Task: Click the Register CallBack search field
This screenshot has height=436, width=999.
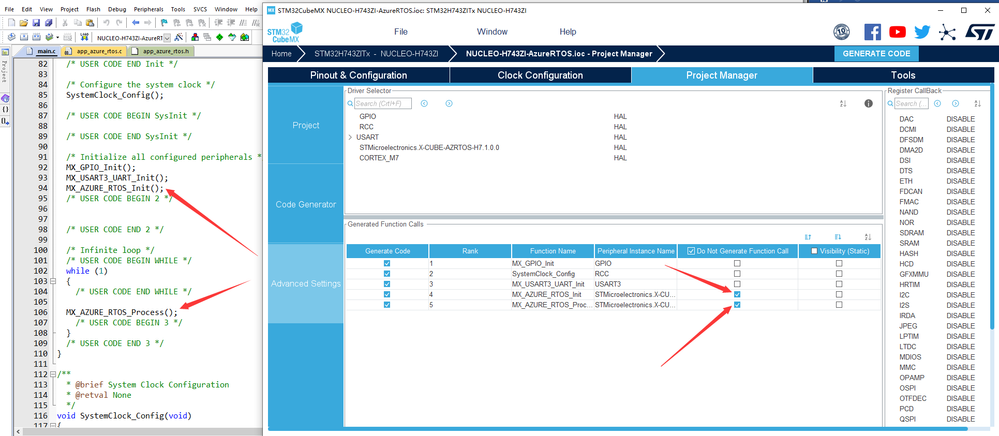Action: (x=912, y=103)
